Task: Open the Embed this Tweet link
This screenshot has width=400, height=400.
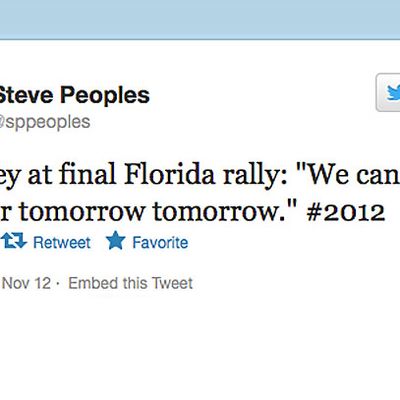Action: [130, 283]
